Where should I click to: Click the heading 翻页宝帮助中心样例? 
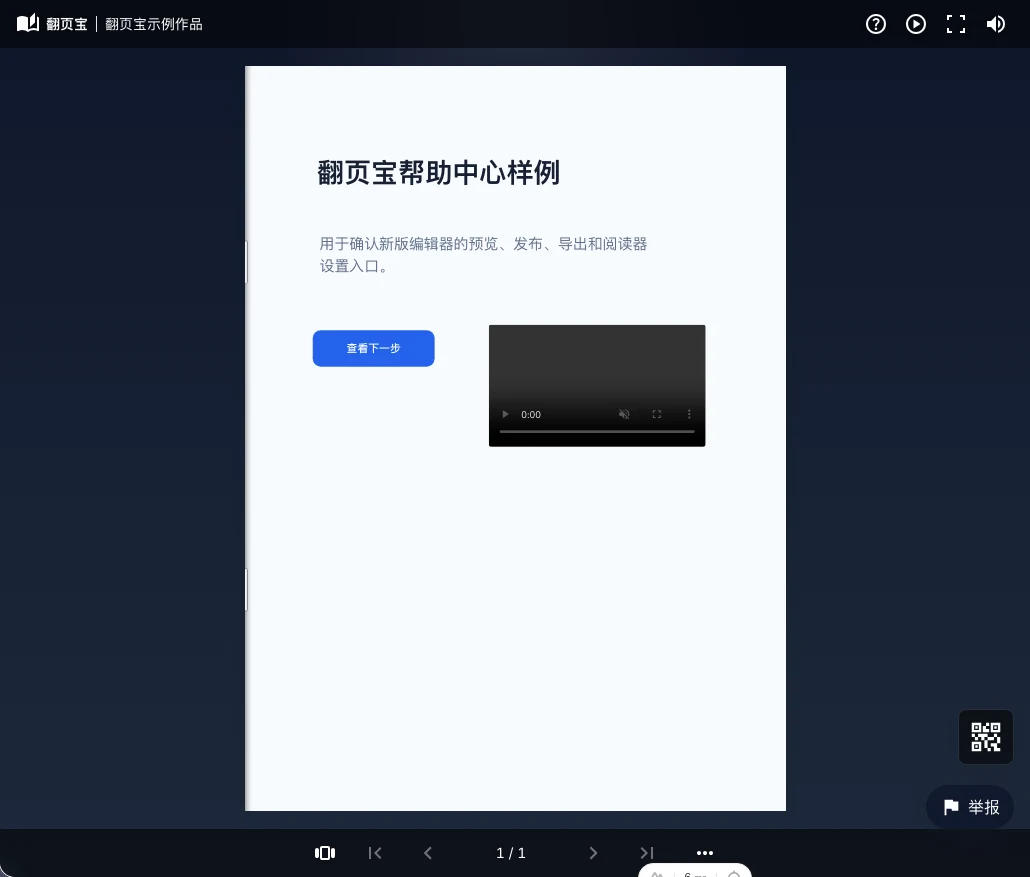[x=438, y=173]
